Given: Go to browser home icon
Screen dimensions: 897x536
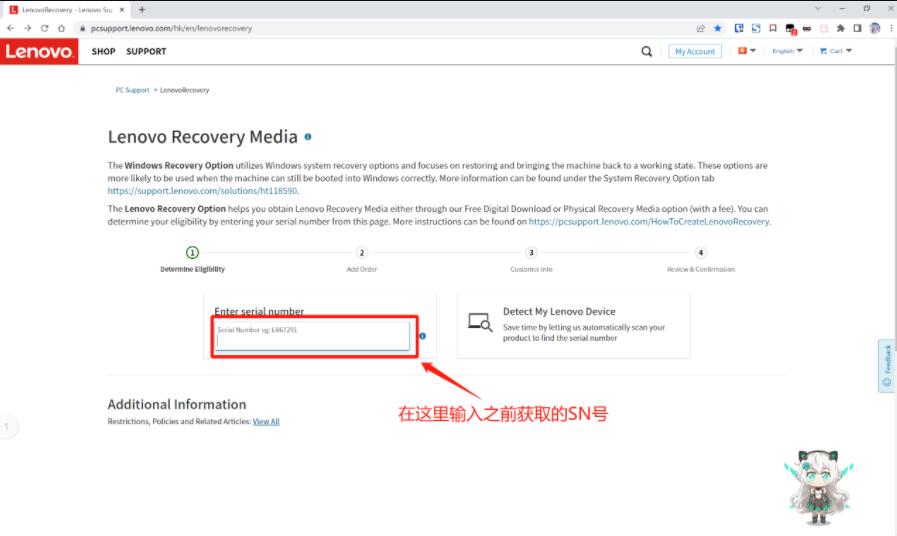Looking at the screenshot, I should [61, 28].
